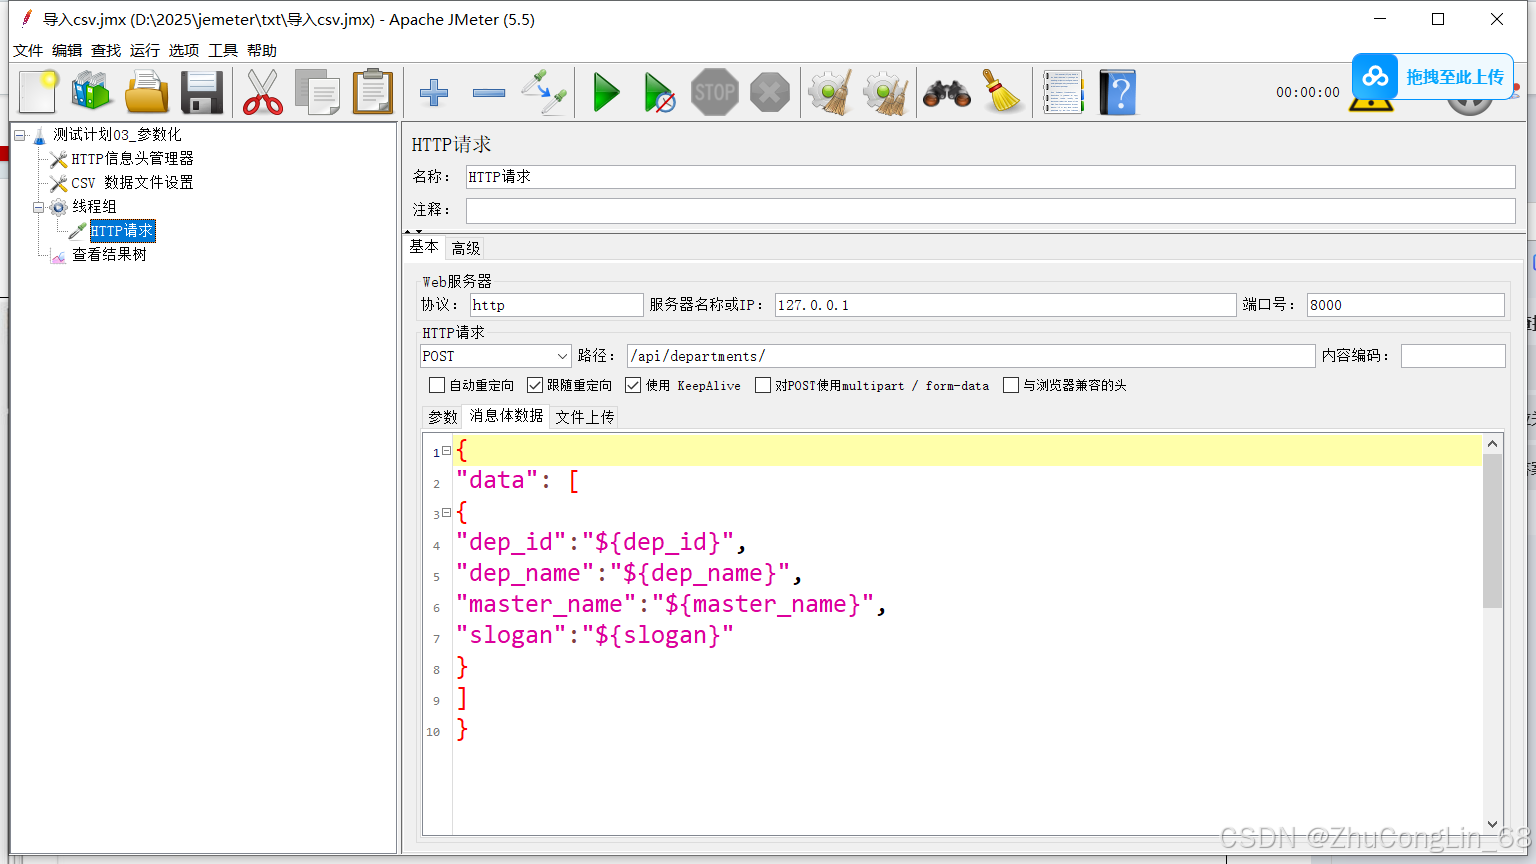This screenshot has height=864, width=1536.
Task: Click the Paste clipboard icon
Action: [373, 92]
